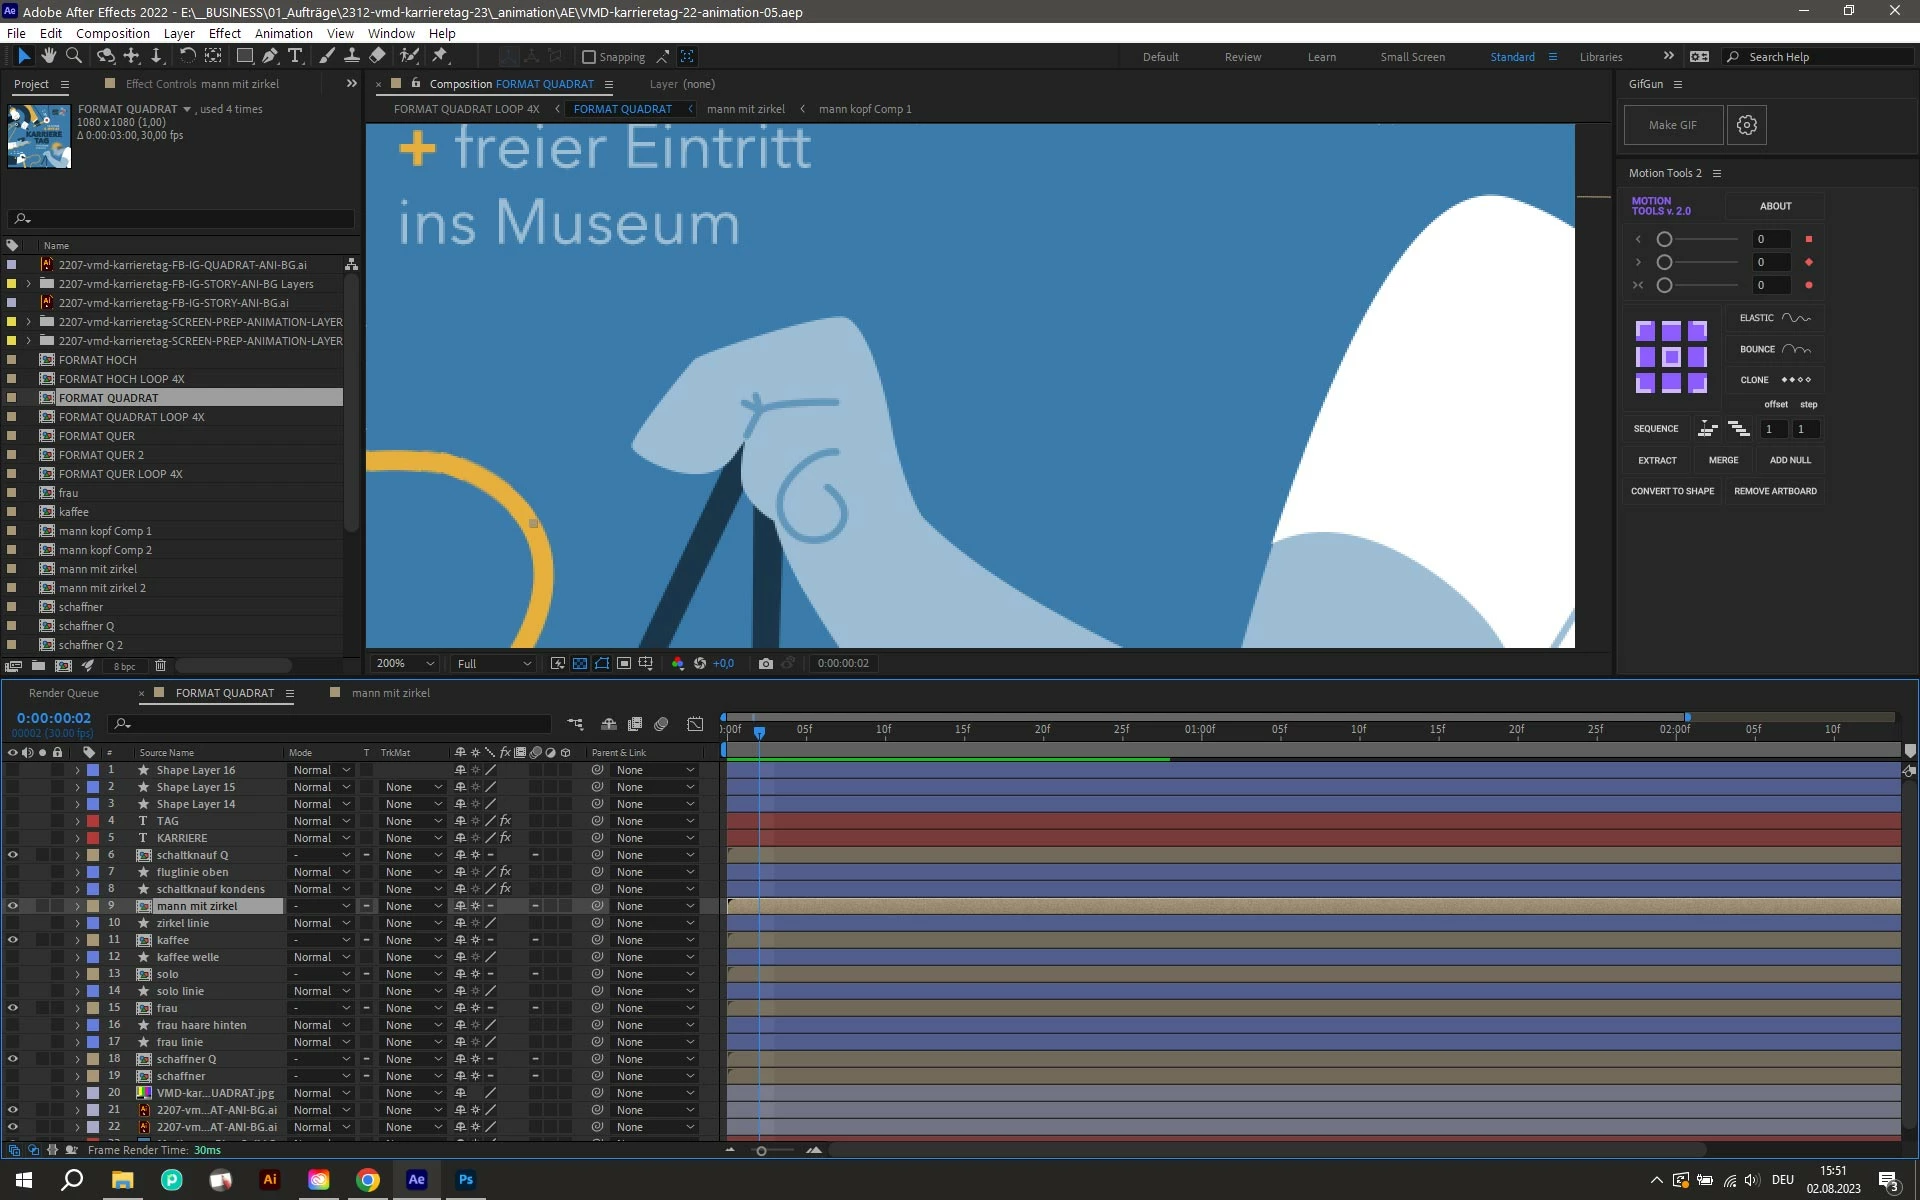
Task: Enable motion blur for timeline layers
Action: coord(660,723)
